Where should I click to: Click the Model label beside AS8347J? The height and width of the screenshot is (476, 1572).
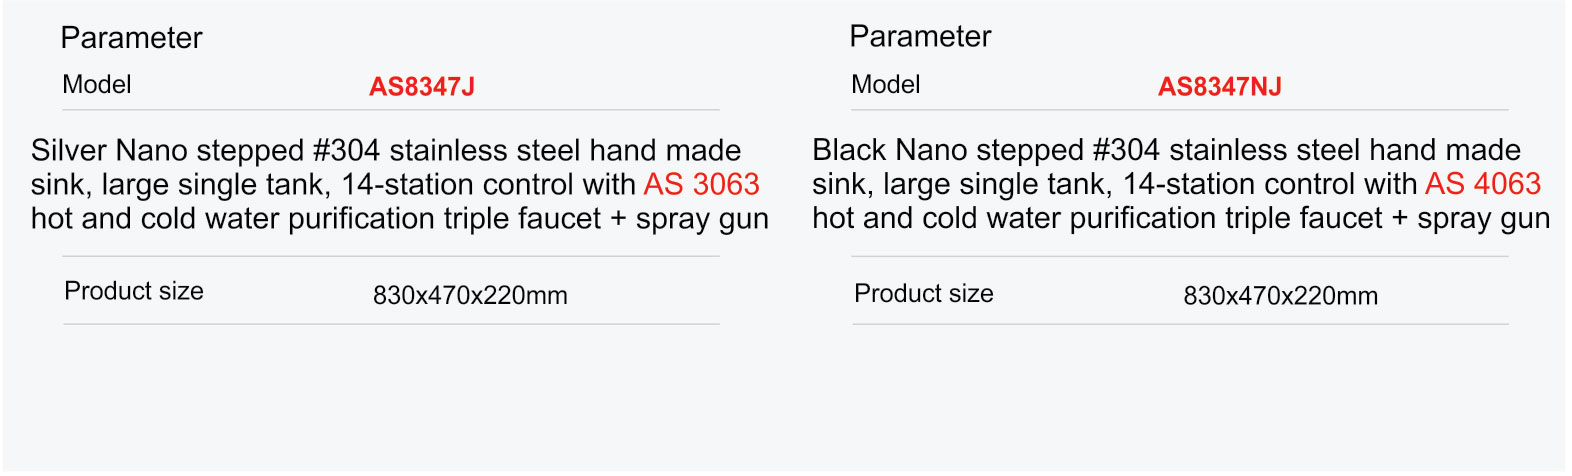tap(96, 85)
